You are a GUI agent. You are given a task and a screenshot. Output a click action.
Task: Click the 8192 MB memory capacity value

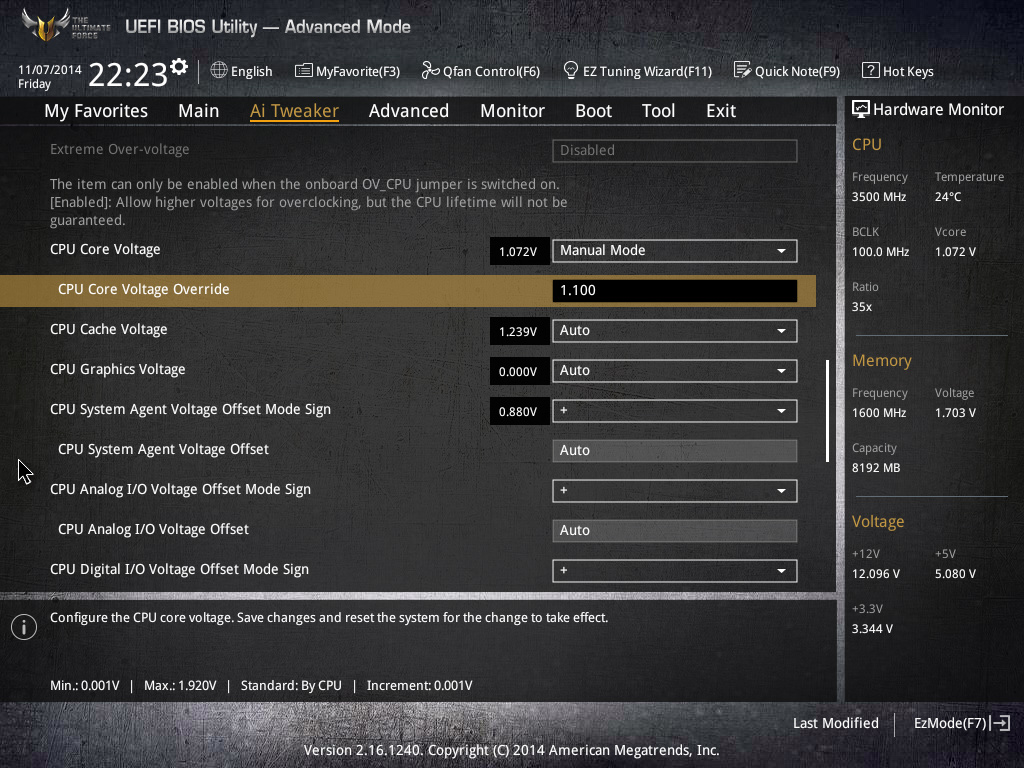pos(876,468)
